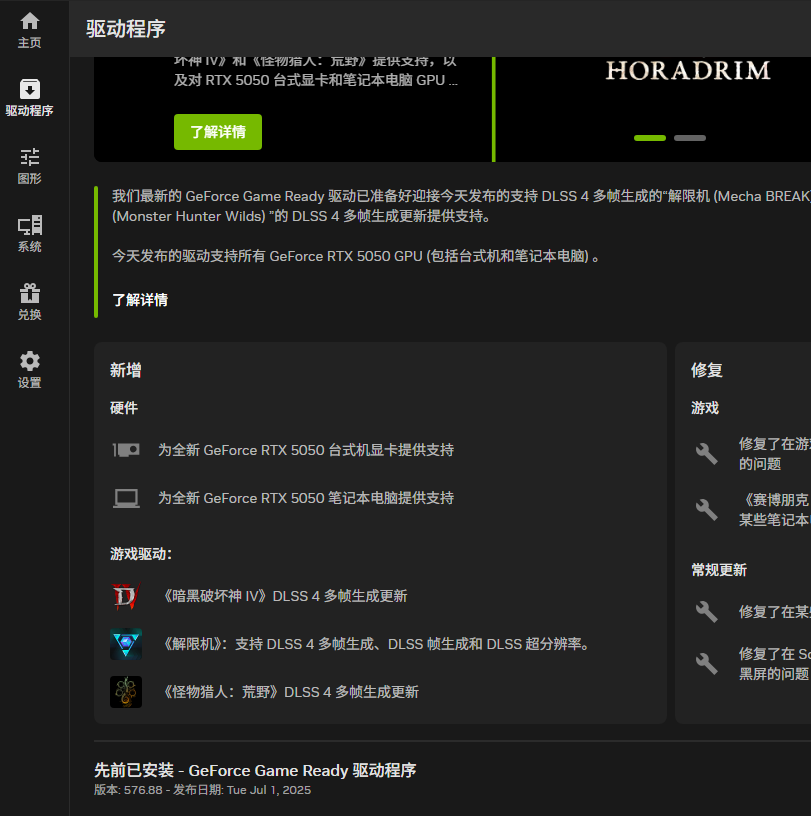Click the wrench icon under 游戏 fixes
Screen dimensions: 811x816
tap(707, 454)
